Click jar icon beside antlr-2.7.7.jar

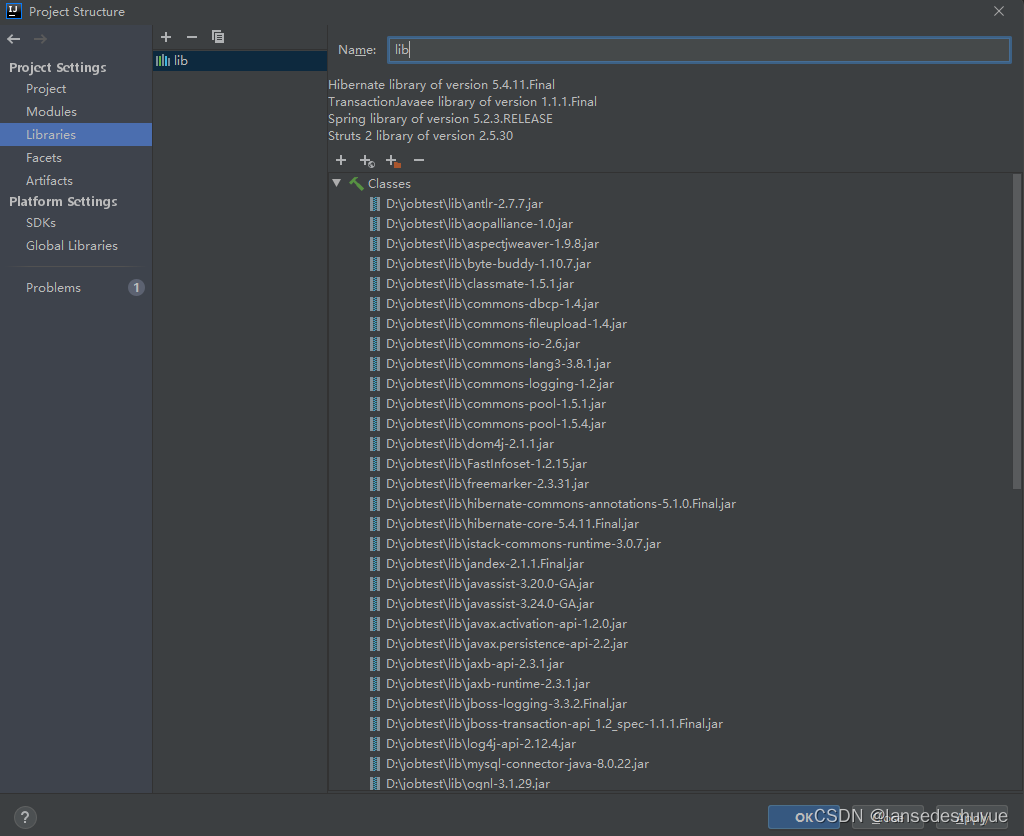tap(375, 204)
